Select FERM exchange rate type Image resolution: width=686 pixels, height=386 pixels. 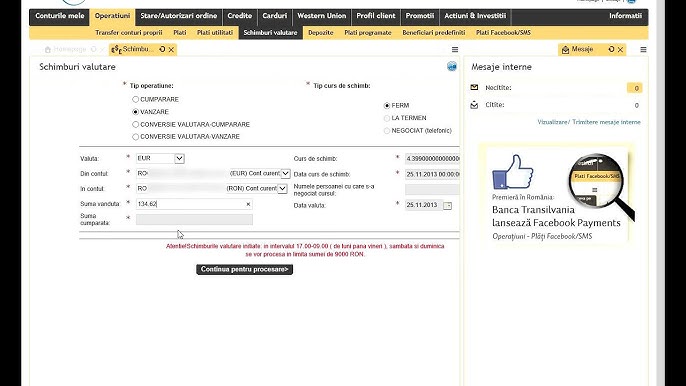(387, 106)
